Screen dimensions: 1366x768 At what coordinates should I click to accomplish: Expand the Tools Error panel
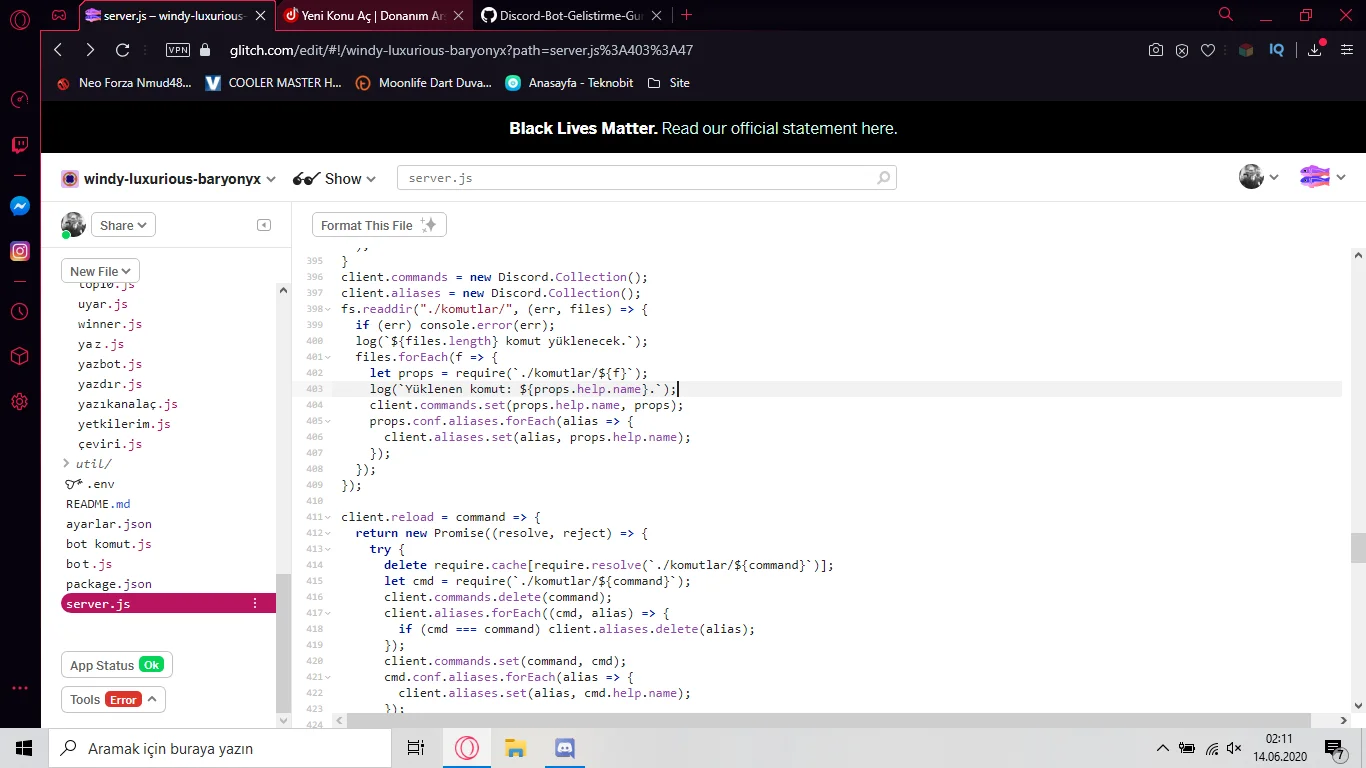(x=113, y=699)
